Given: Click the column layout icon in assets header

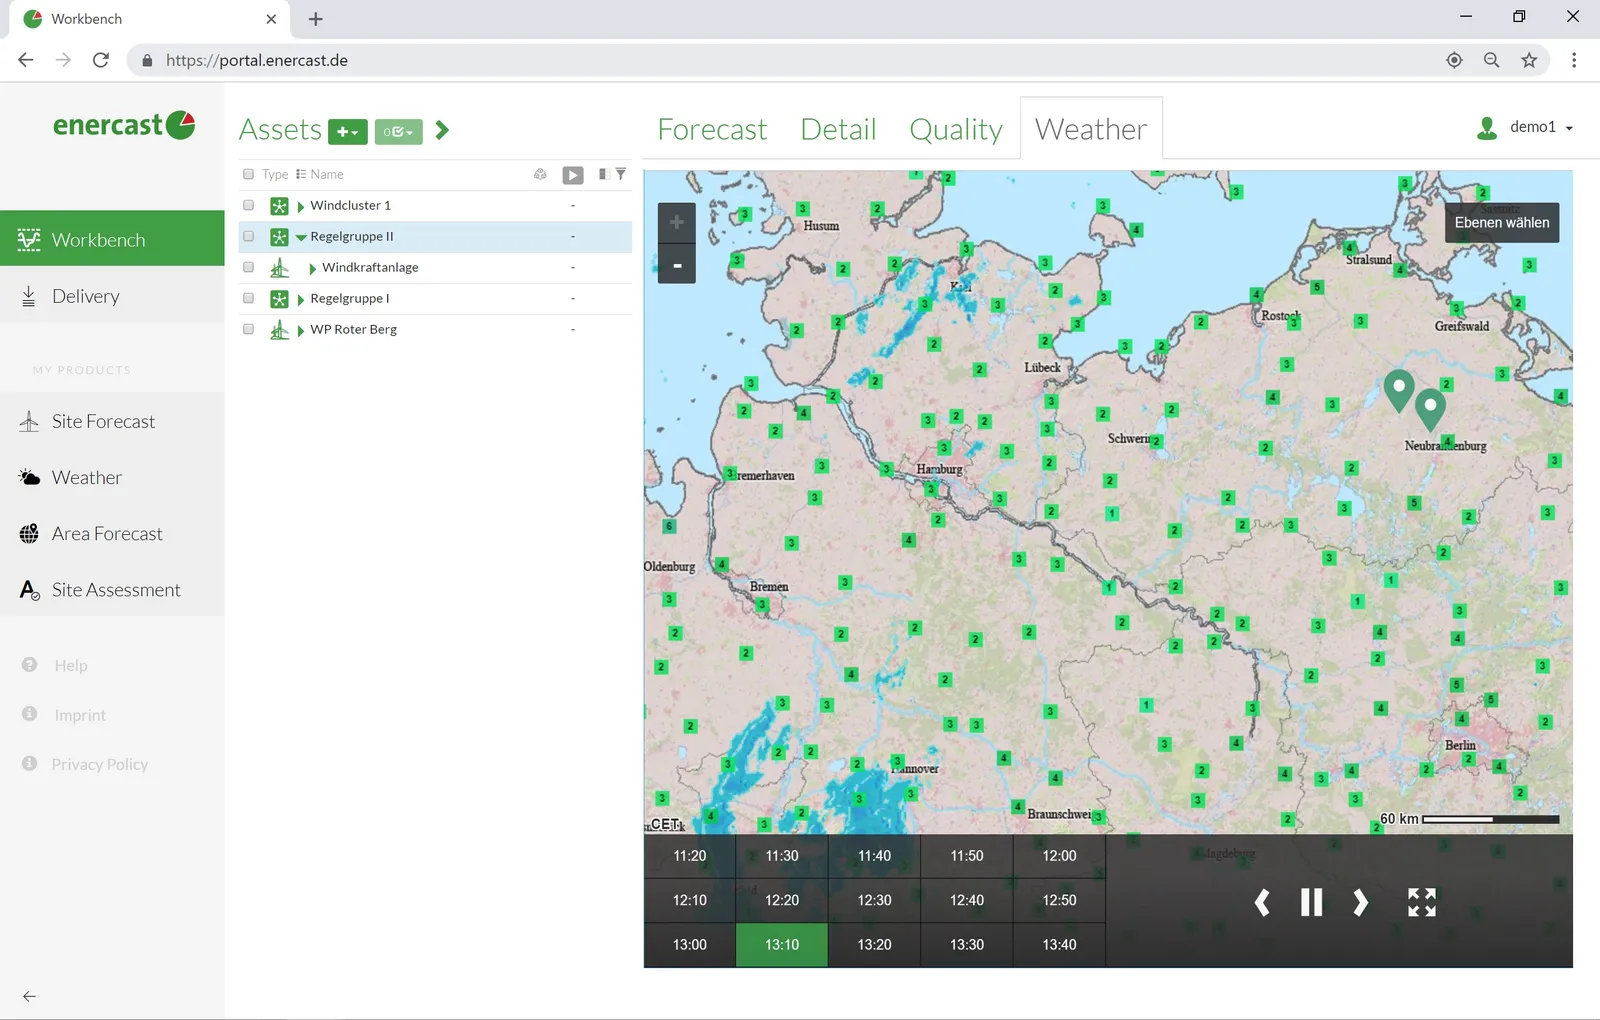Looking at the screenshot, I should coord(603,174).
